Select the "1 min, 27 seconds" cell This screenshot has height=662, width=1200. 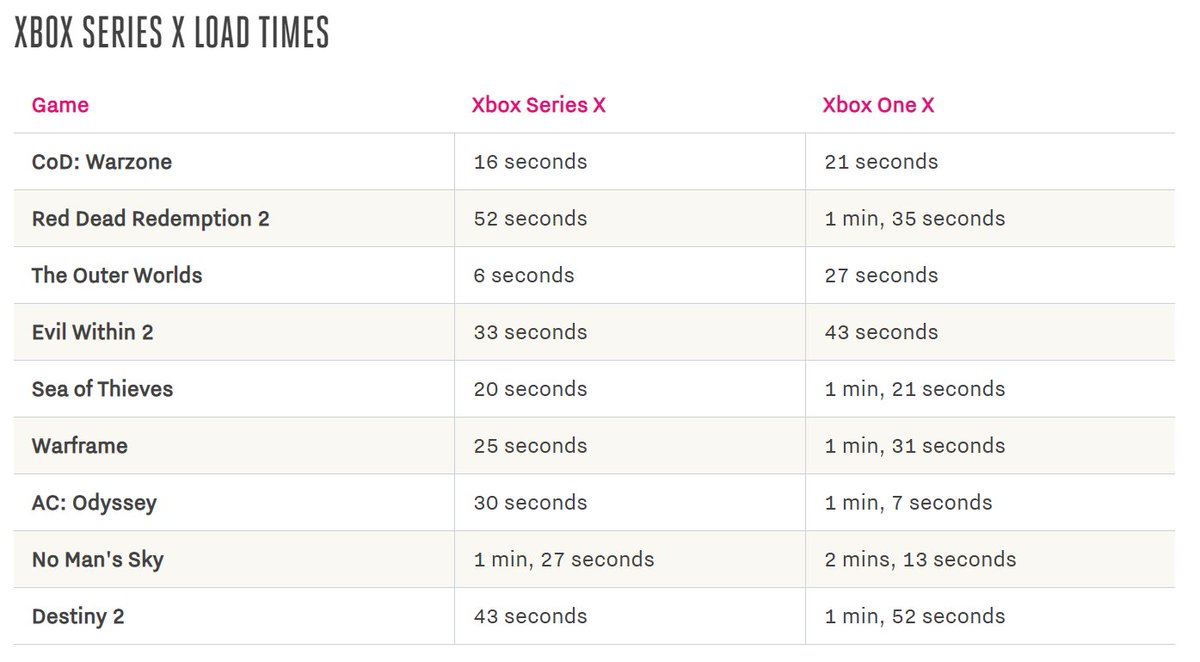(x=564, y=560)
